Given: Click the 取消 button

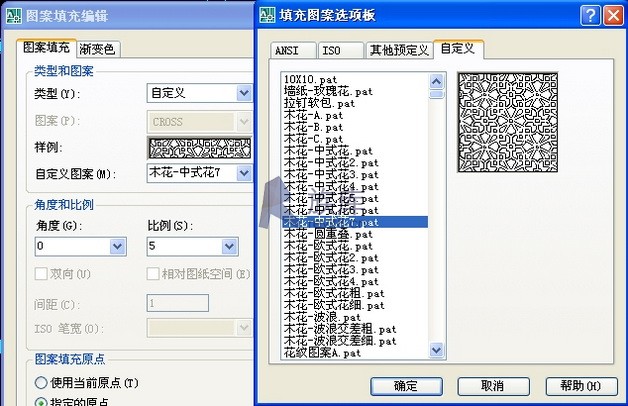Looking at the screenshot, I should point(493,386).
